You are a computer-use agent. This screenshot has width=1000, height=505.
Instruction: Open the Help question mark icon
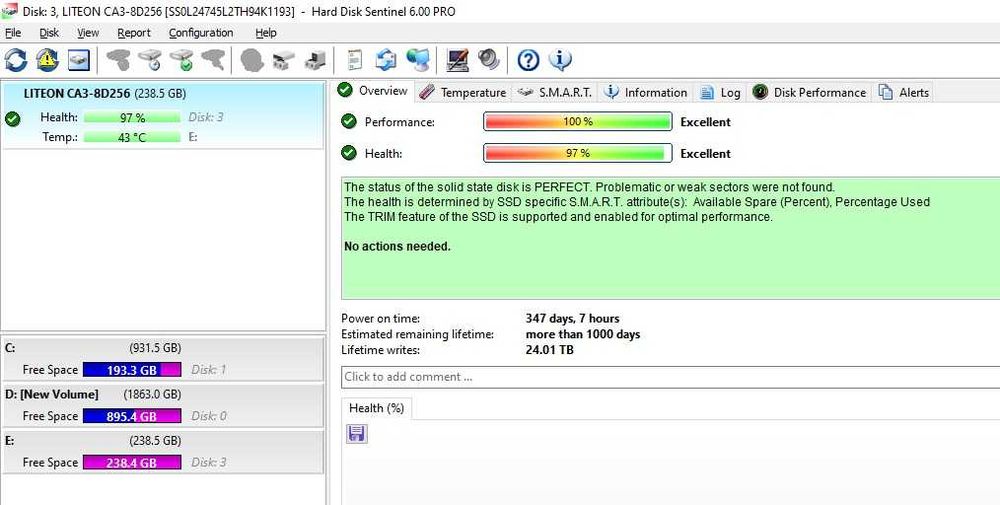[x=528, y=61]
